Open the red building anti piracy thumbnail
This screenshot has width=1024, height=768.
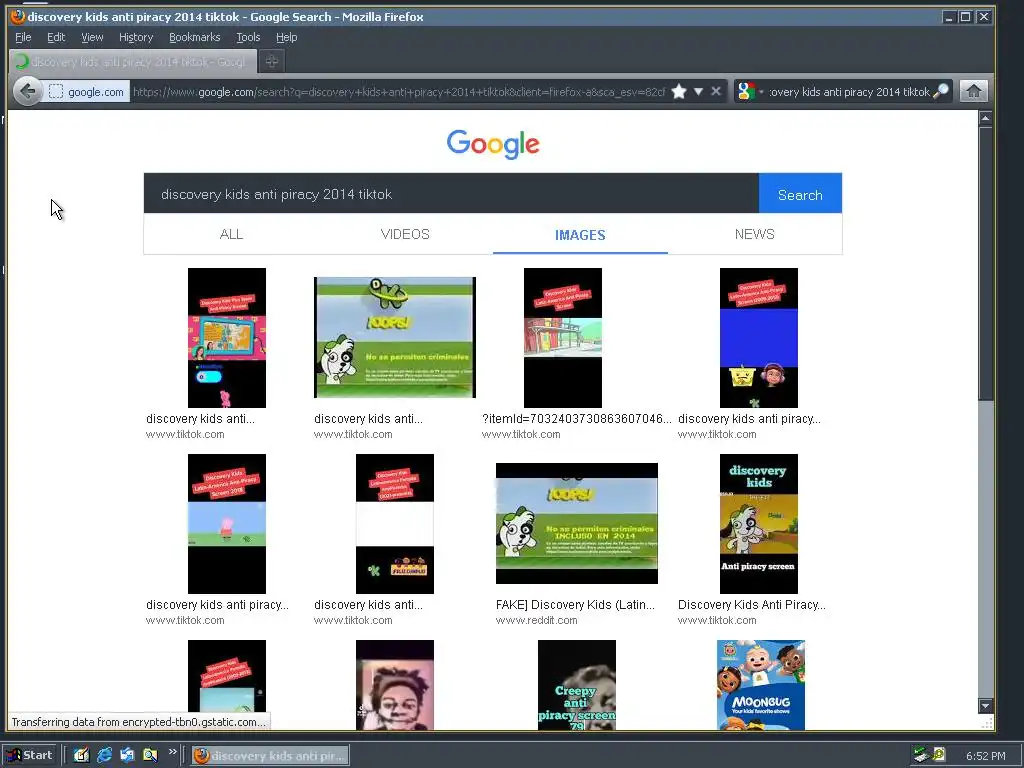562,338
